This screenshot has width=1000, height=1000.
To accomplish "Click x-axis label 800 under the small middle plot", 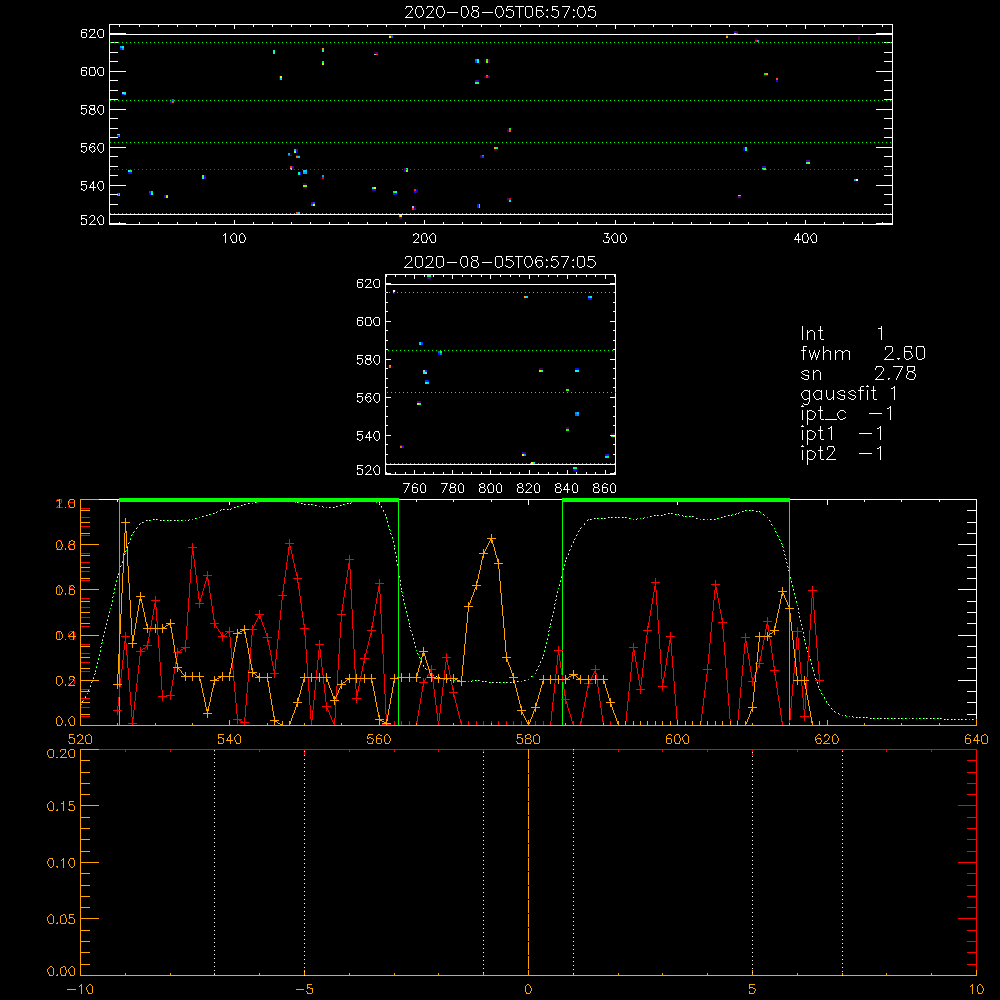I will coord(490,489).
